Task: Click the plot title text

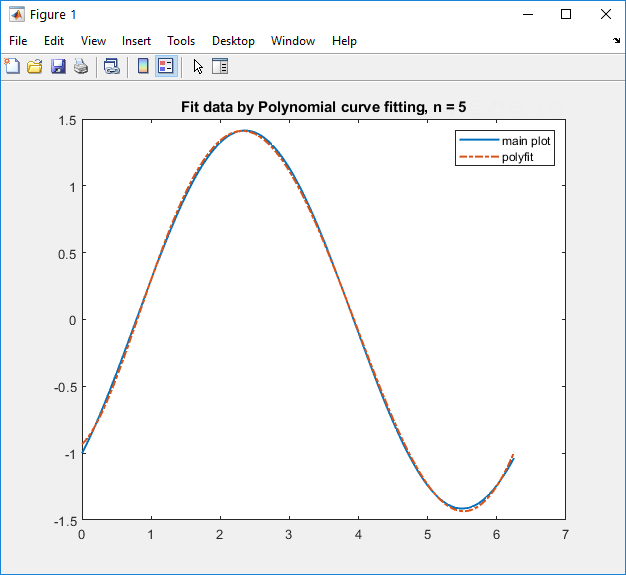Action: pos(323,107)
